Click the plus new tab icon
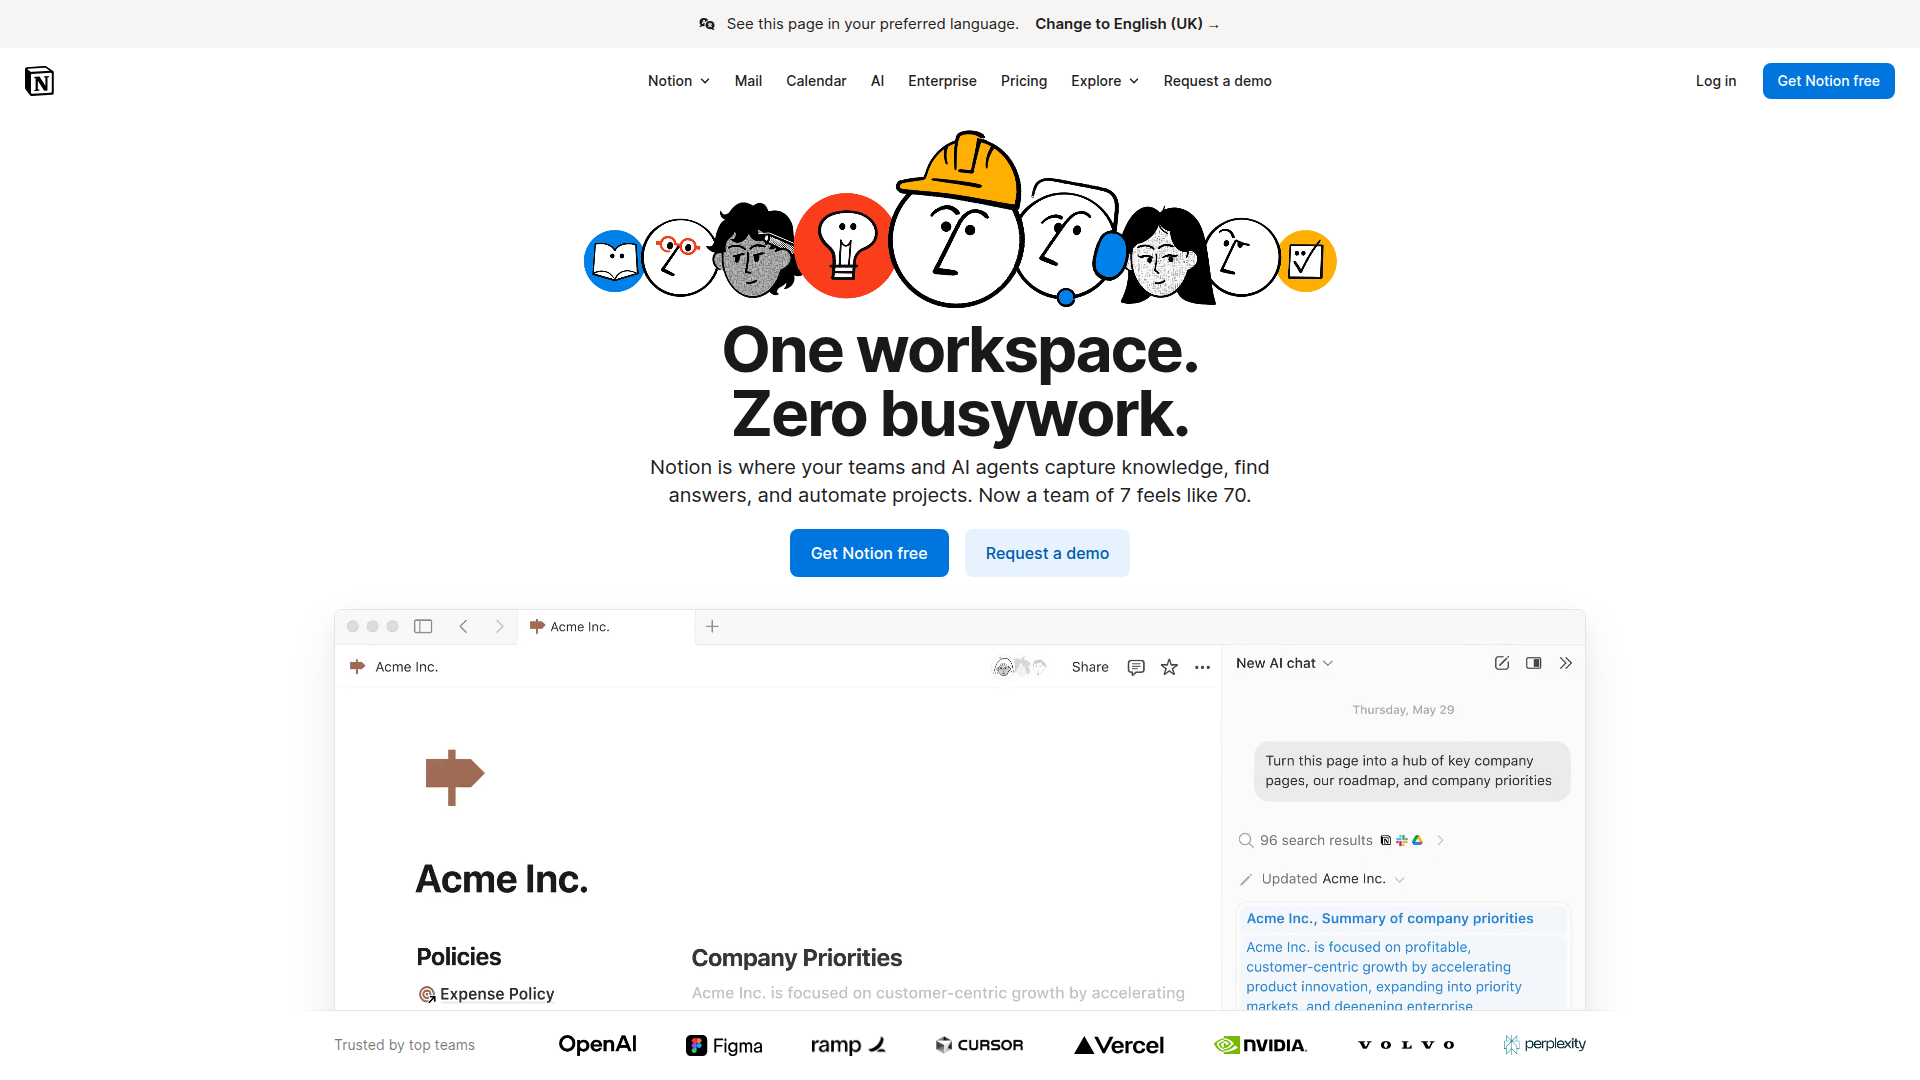 click(712, 626)
